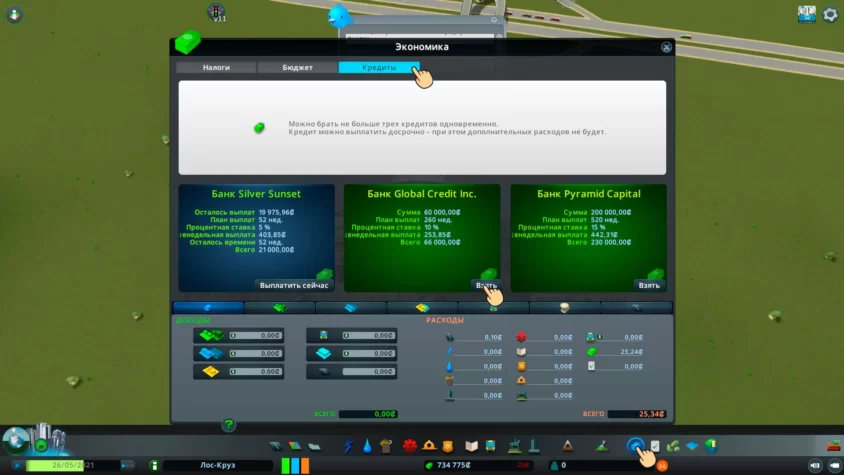
Task: Click the healthcare expense red cross icon
Action: point(521,337)
